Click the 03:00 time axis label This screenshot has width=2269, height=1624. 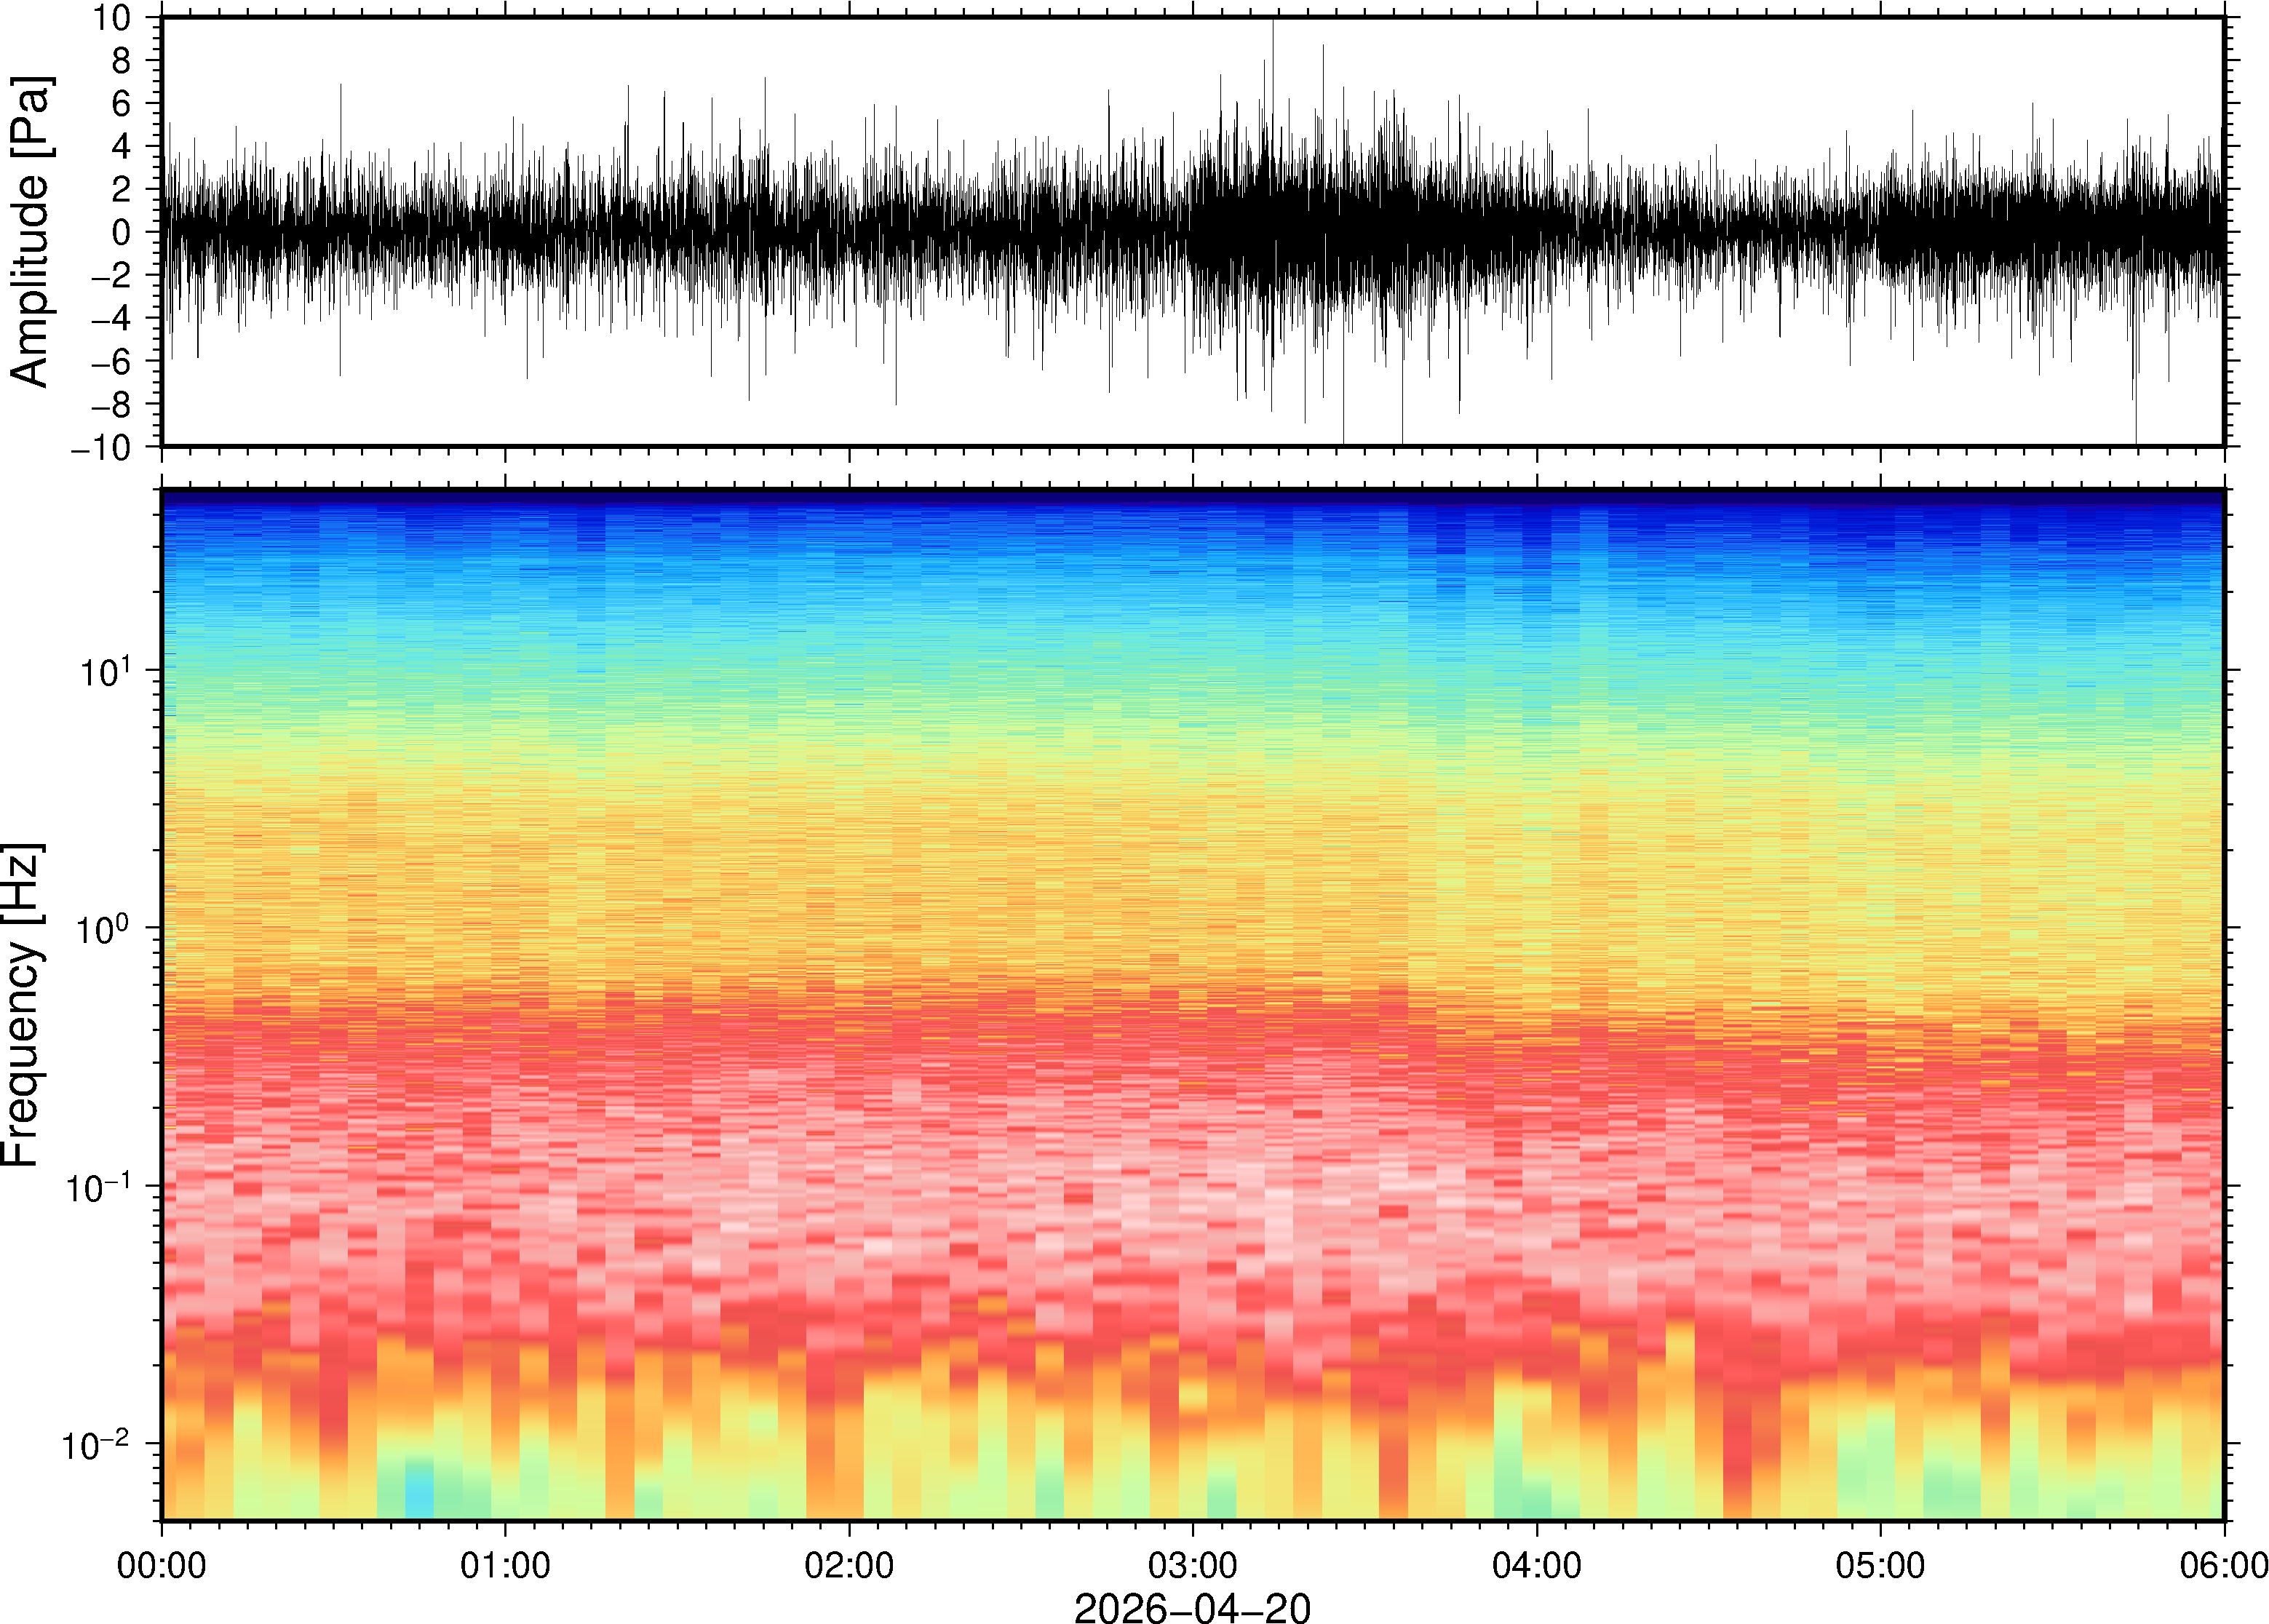[x=1192, y=1565]
